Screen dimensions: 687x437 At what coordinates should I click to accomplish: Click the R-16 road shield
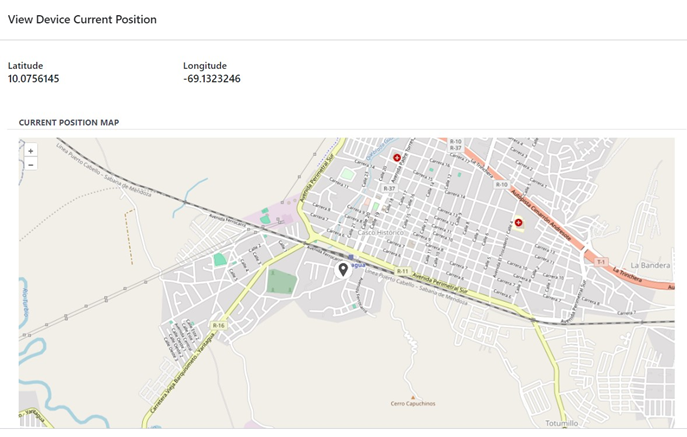click(x=220, y=325)
